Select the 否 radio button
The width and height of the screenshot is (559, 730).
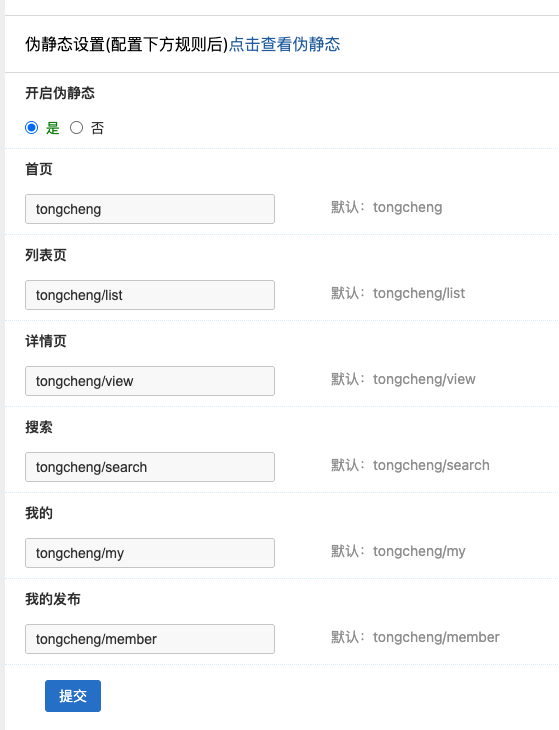[76, 128]
